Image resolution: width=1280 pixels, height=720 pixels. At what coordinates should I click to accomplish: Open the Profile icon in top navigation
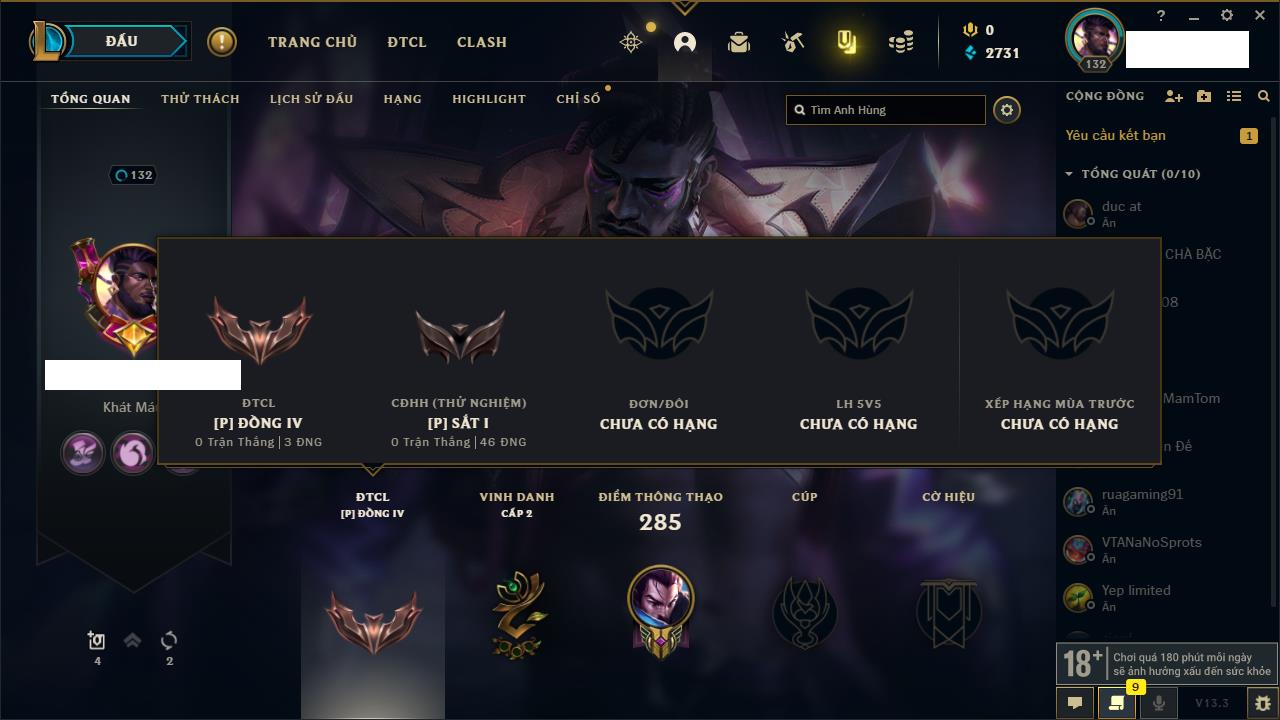[685, 42]
